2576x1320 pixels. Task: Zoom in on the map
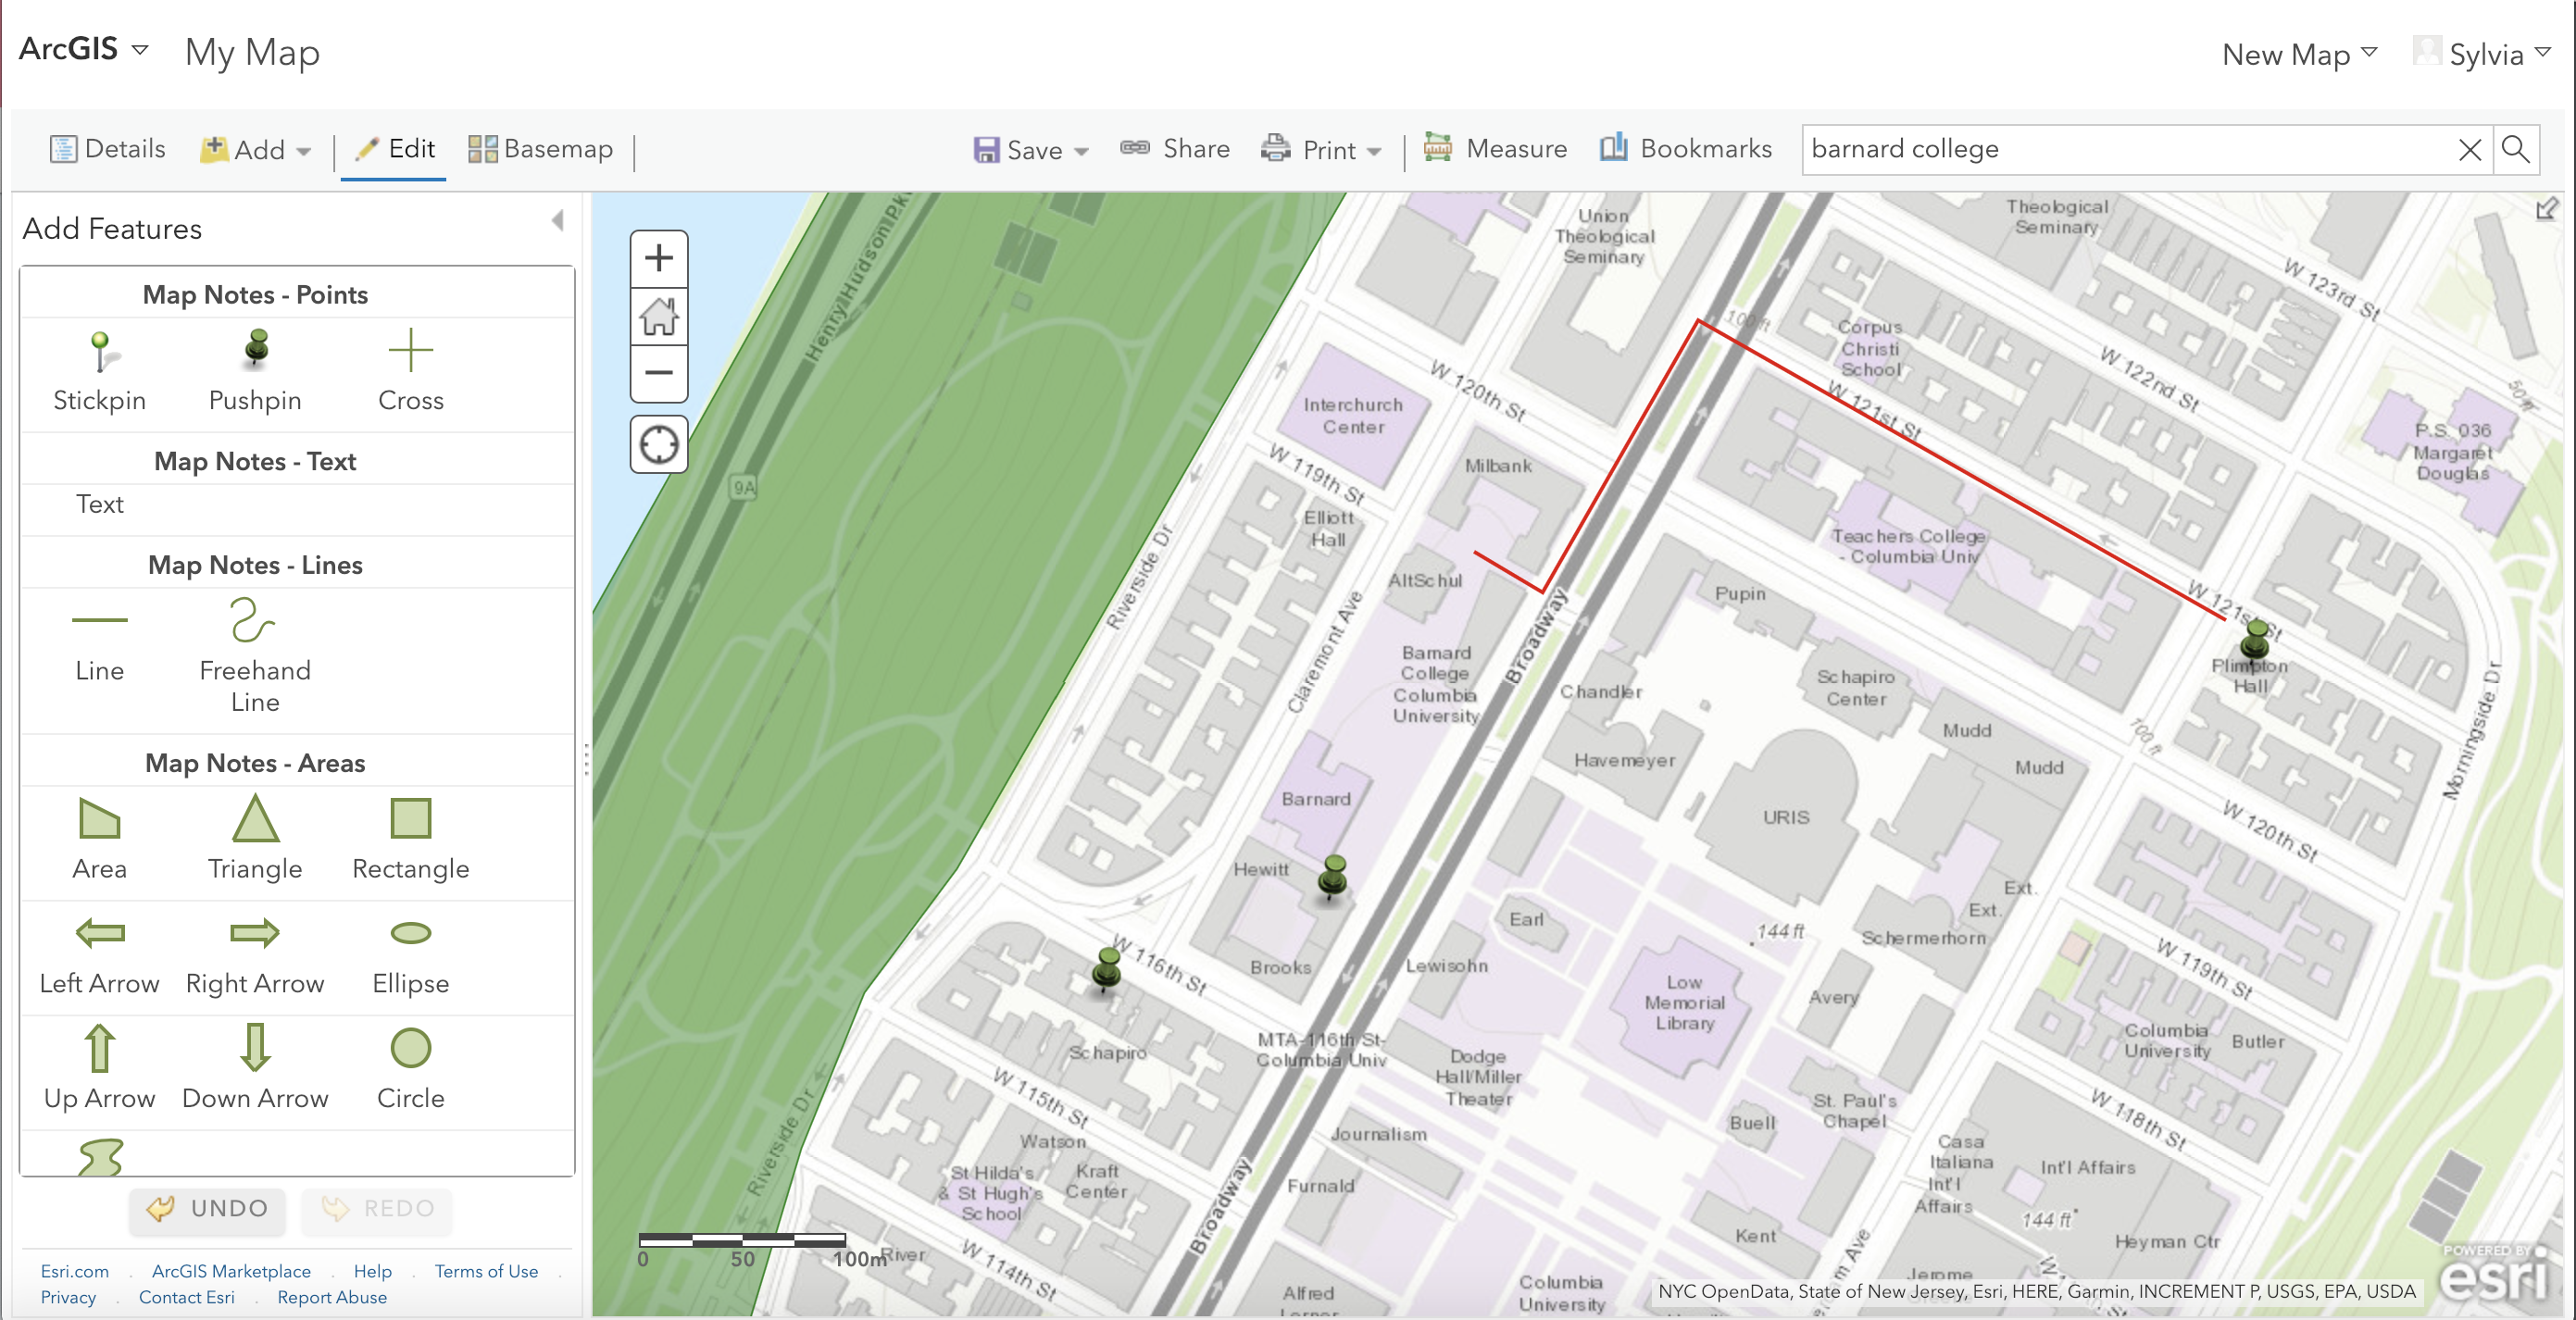pyautogui.click(x=658, y=259)
